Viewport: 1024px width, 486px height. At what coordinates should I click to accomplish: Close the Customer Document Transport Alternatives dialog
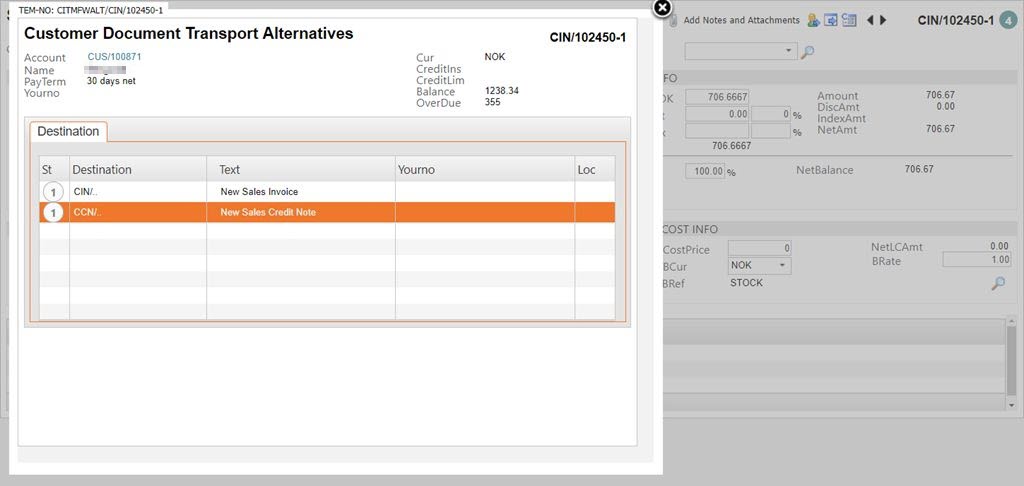coord(662,9)
